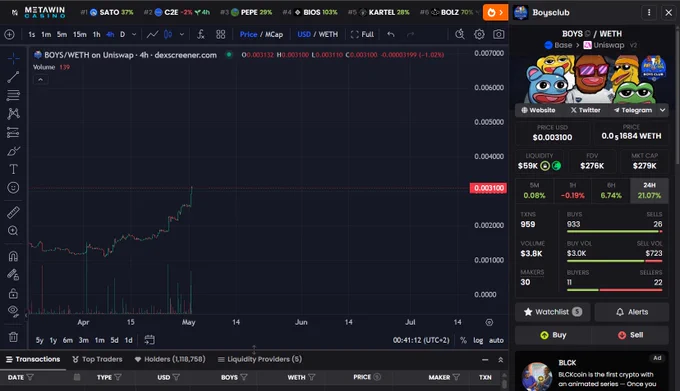The image size is (680, 391).
Task: Select the pattern drawing tool
Action: [x=13, y=114]
